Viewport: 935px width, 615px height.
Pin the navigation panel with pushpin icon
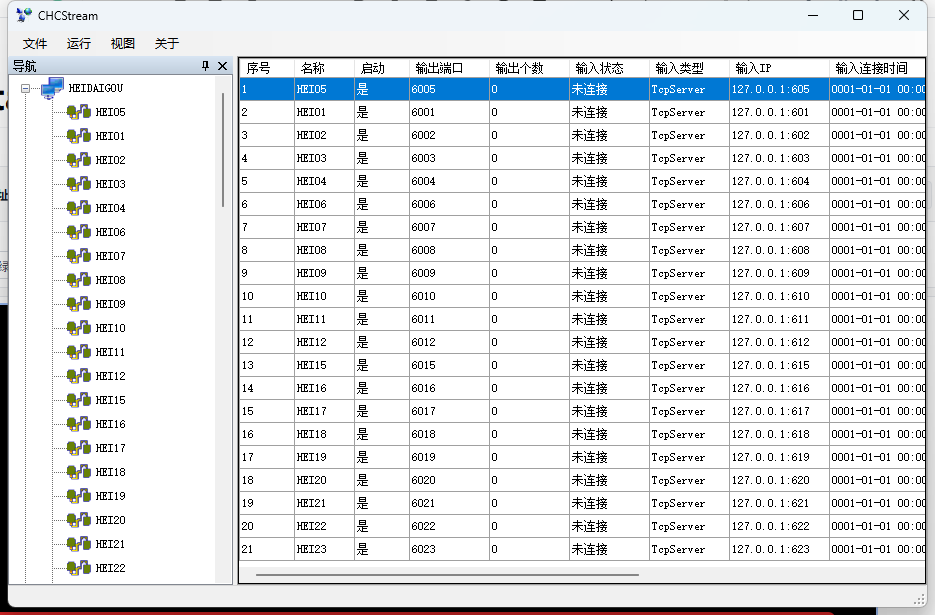pyautogui.click(x=206, y=66)
